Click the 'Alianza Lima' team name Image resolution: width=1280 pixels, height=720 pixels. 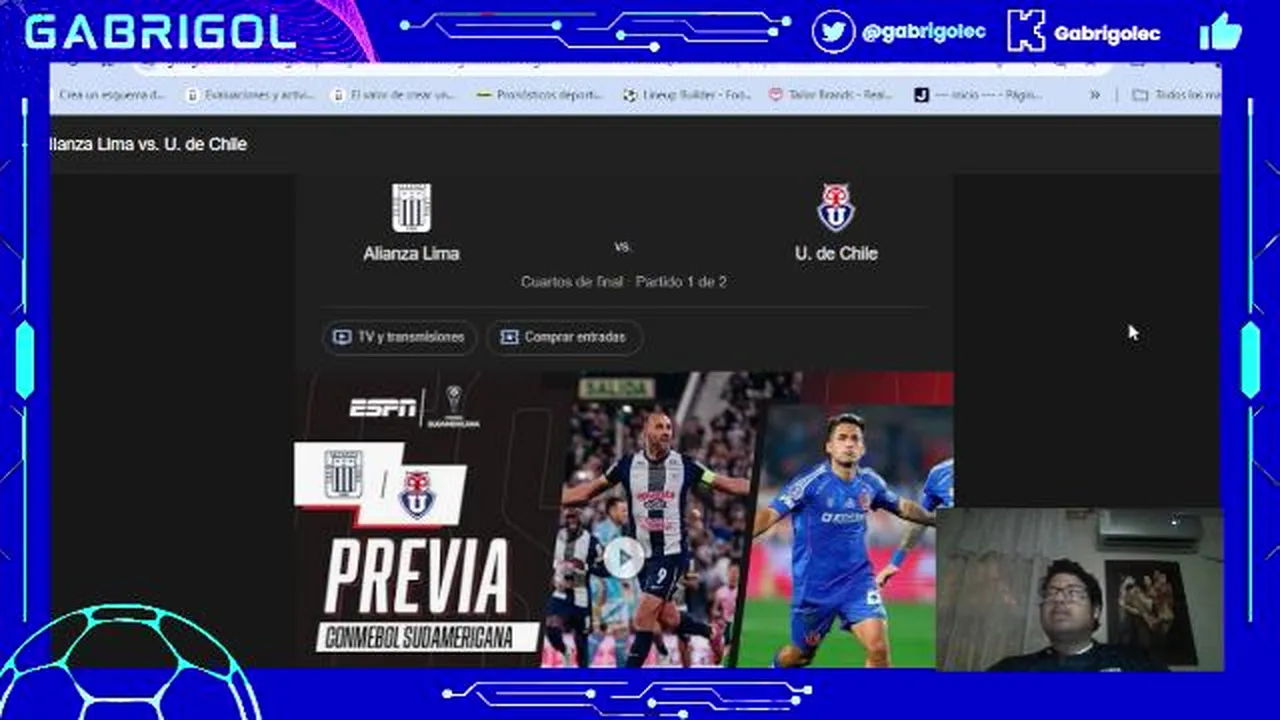[x=411, y=254]
